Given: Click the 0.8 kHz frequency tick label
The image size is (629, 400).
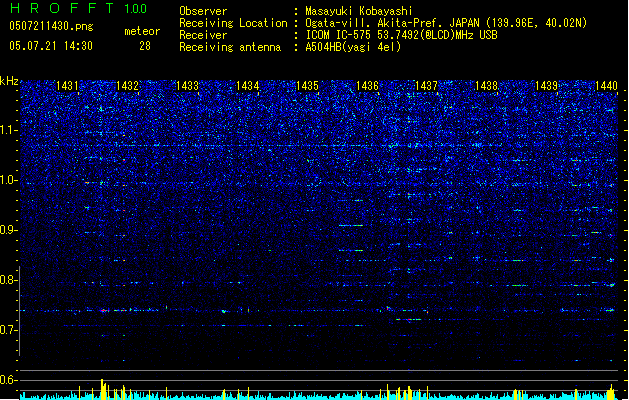Looking at the screenshot, I should [x=9, y=280].
